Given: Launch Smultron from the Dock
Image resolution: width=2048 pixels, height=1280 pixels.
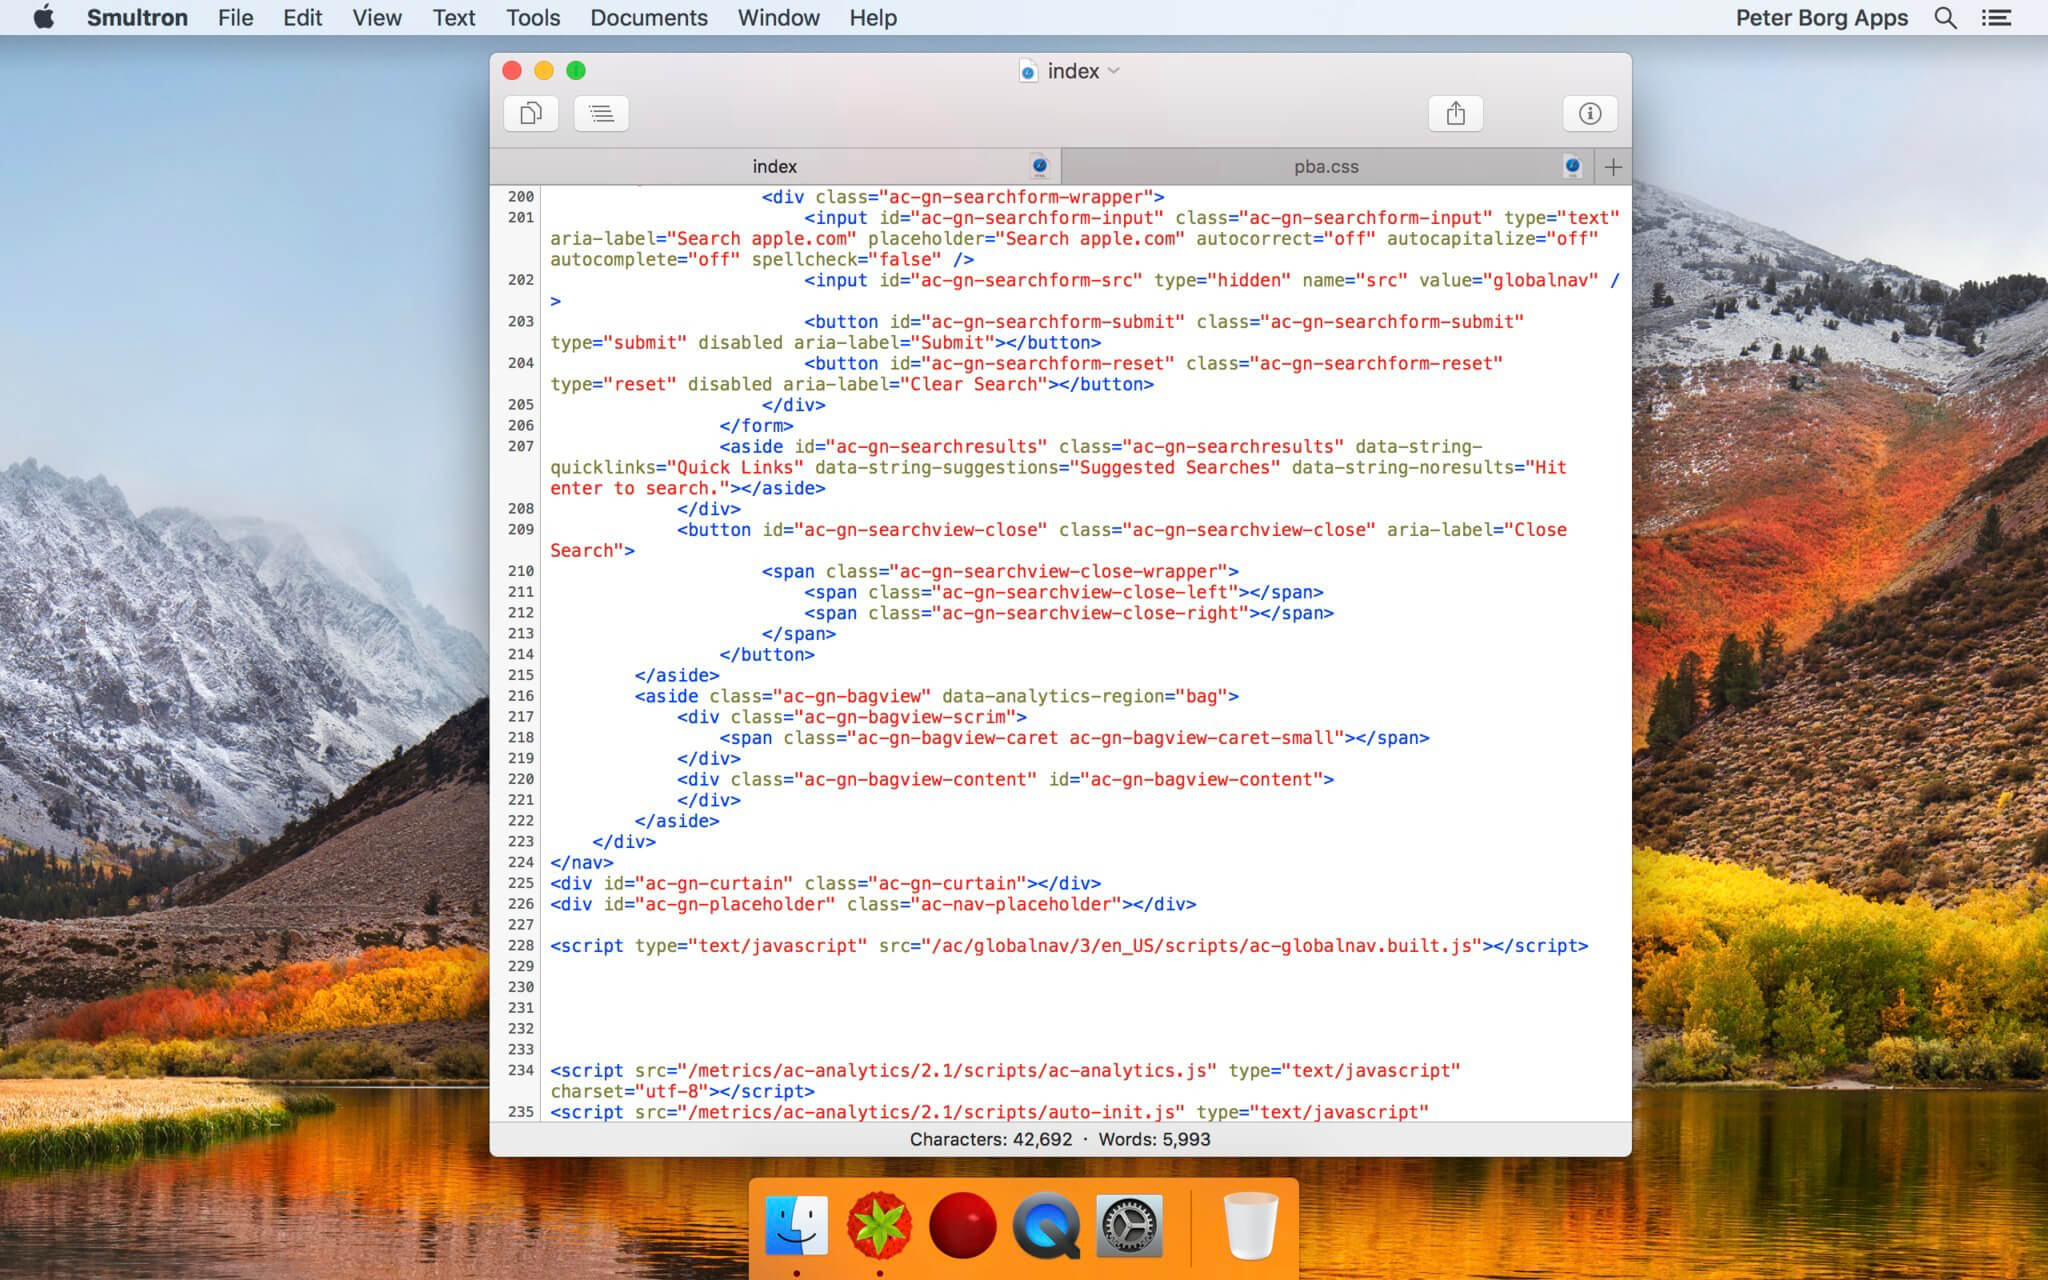Looking at the screenshot, I should pyautogui.click(x=879, y=1226).
